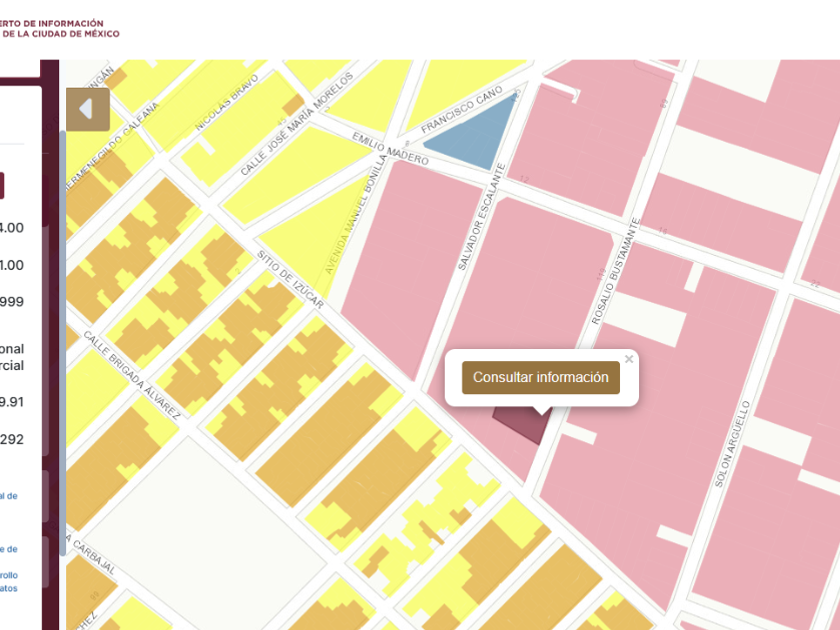Click the Calle Brigada Álvarez street label
This screenshot has height=630, width=840.
(133, 374)
